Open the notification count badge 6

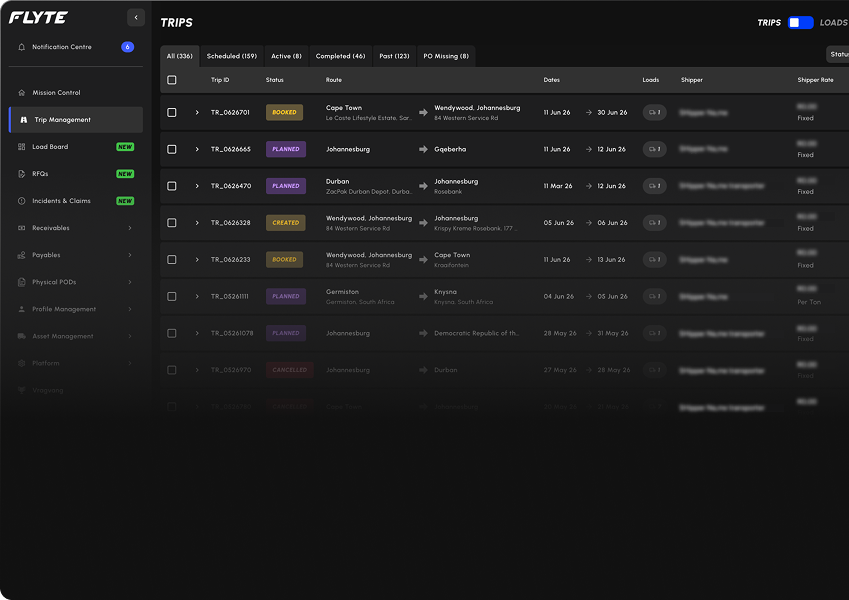(x=127, y=47)
